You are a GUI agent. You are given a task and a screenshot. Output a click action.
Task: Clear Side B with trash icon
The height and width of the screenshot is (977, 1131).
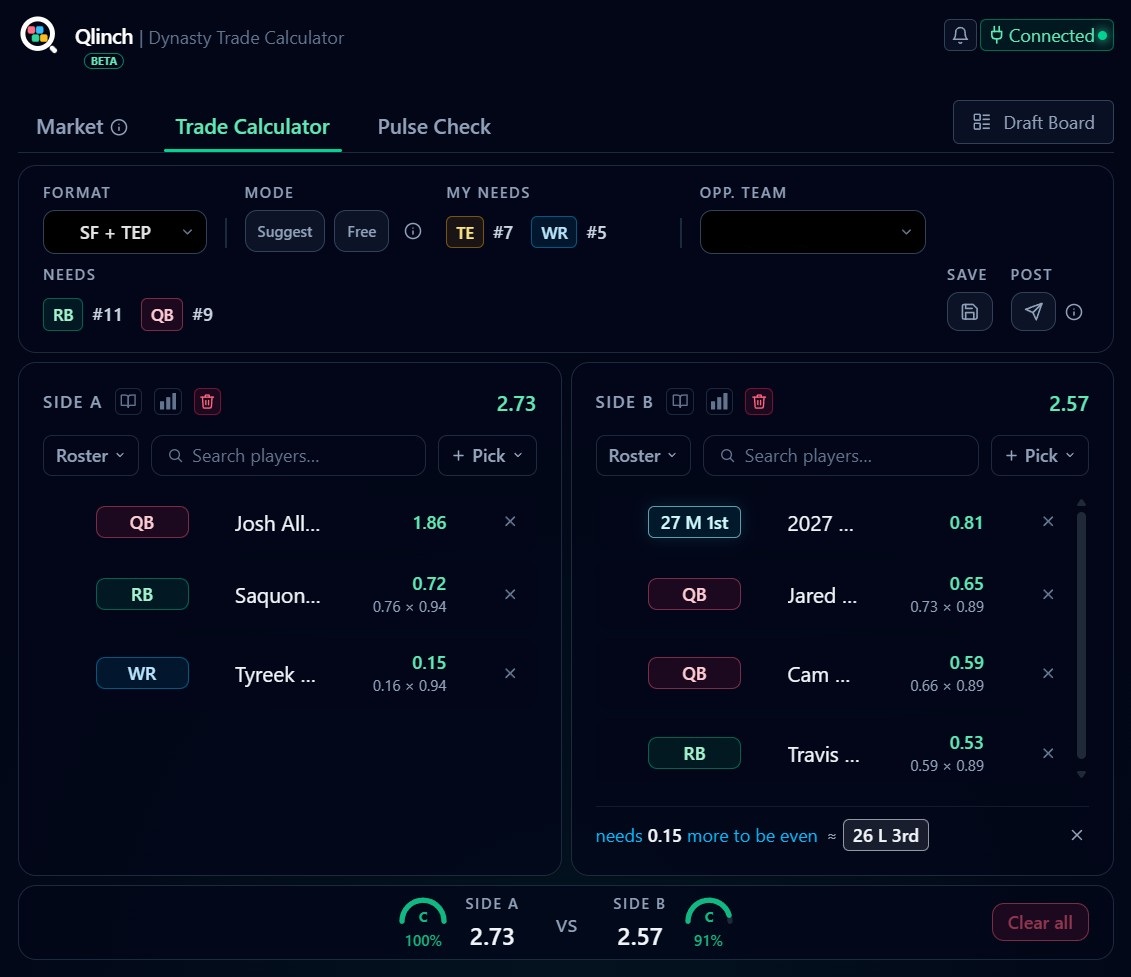click(x=759, y=402)
